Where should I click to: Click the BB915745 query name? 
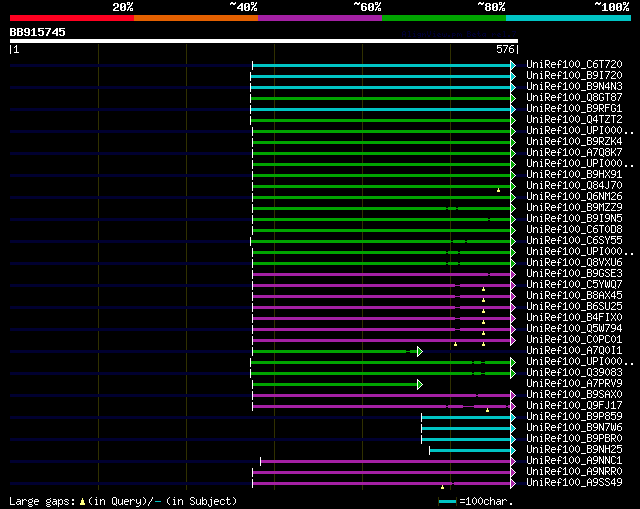point(37,32)
